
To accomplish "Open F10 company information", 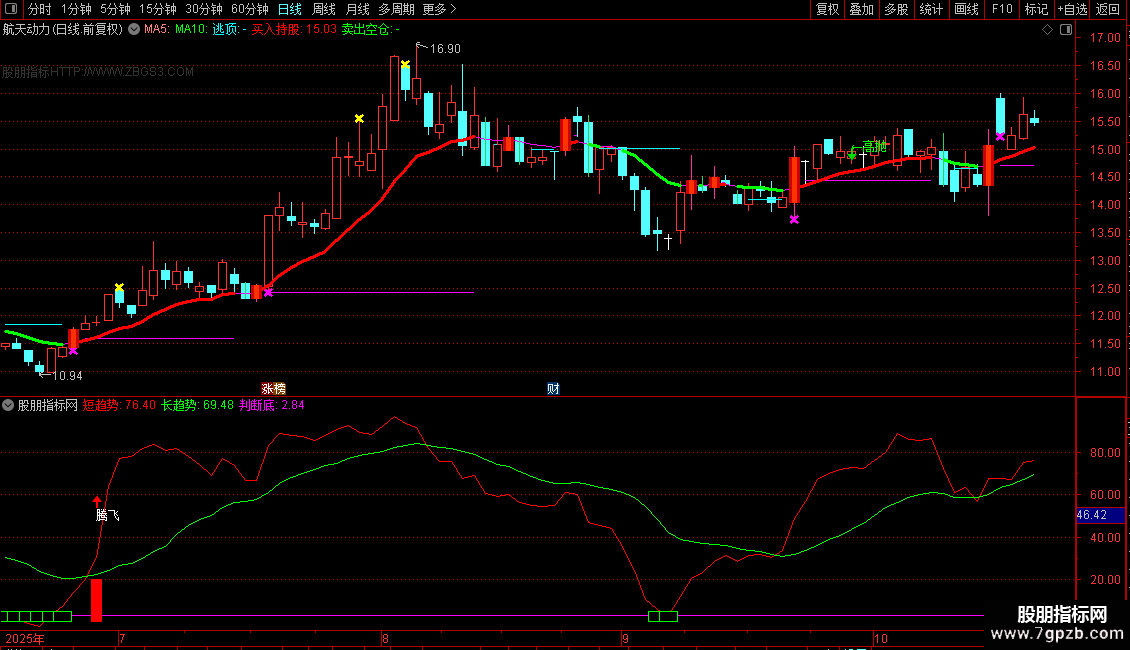I will click(1002, 9).
